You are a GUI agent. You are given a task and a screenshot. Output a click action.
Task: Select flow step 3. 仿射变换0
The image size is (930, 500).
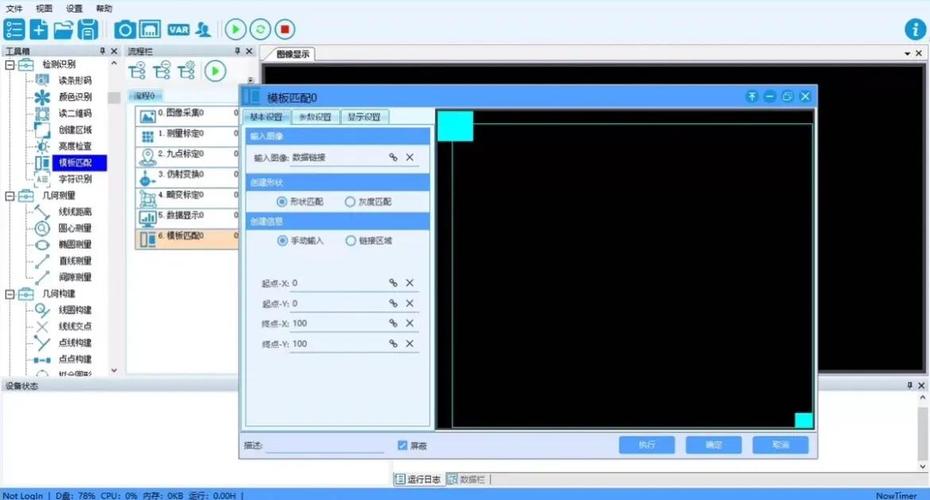coord(187,177)
